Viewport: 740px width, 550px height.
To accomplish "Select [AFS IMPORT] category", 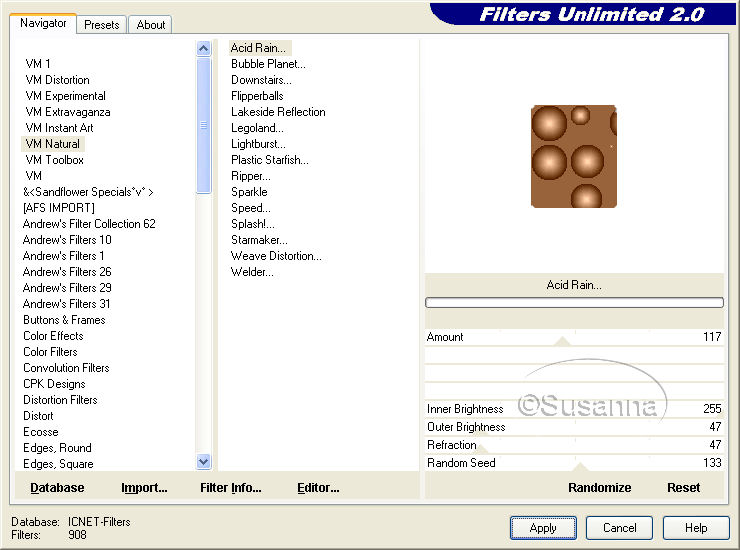I will [59, 208].
